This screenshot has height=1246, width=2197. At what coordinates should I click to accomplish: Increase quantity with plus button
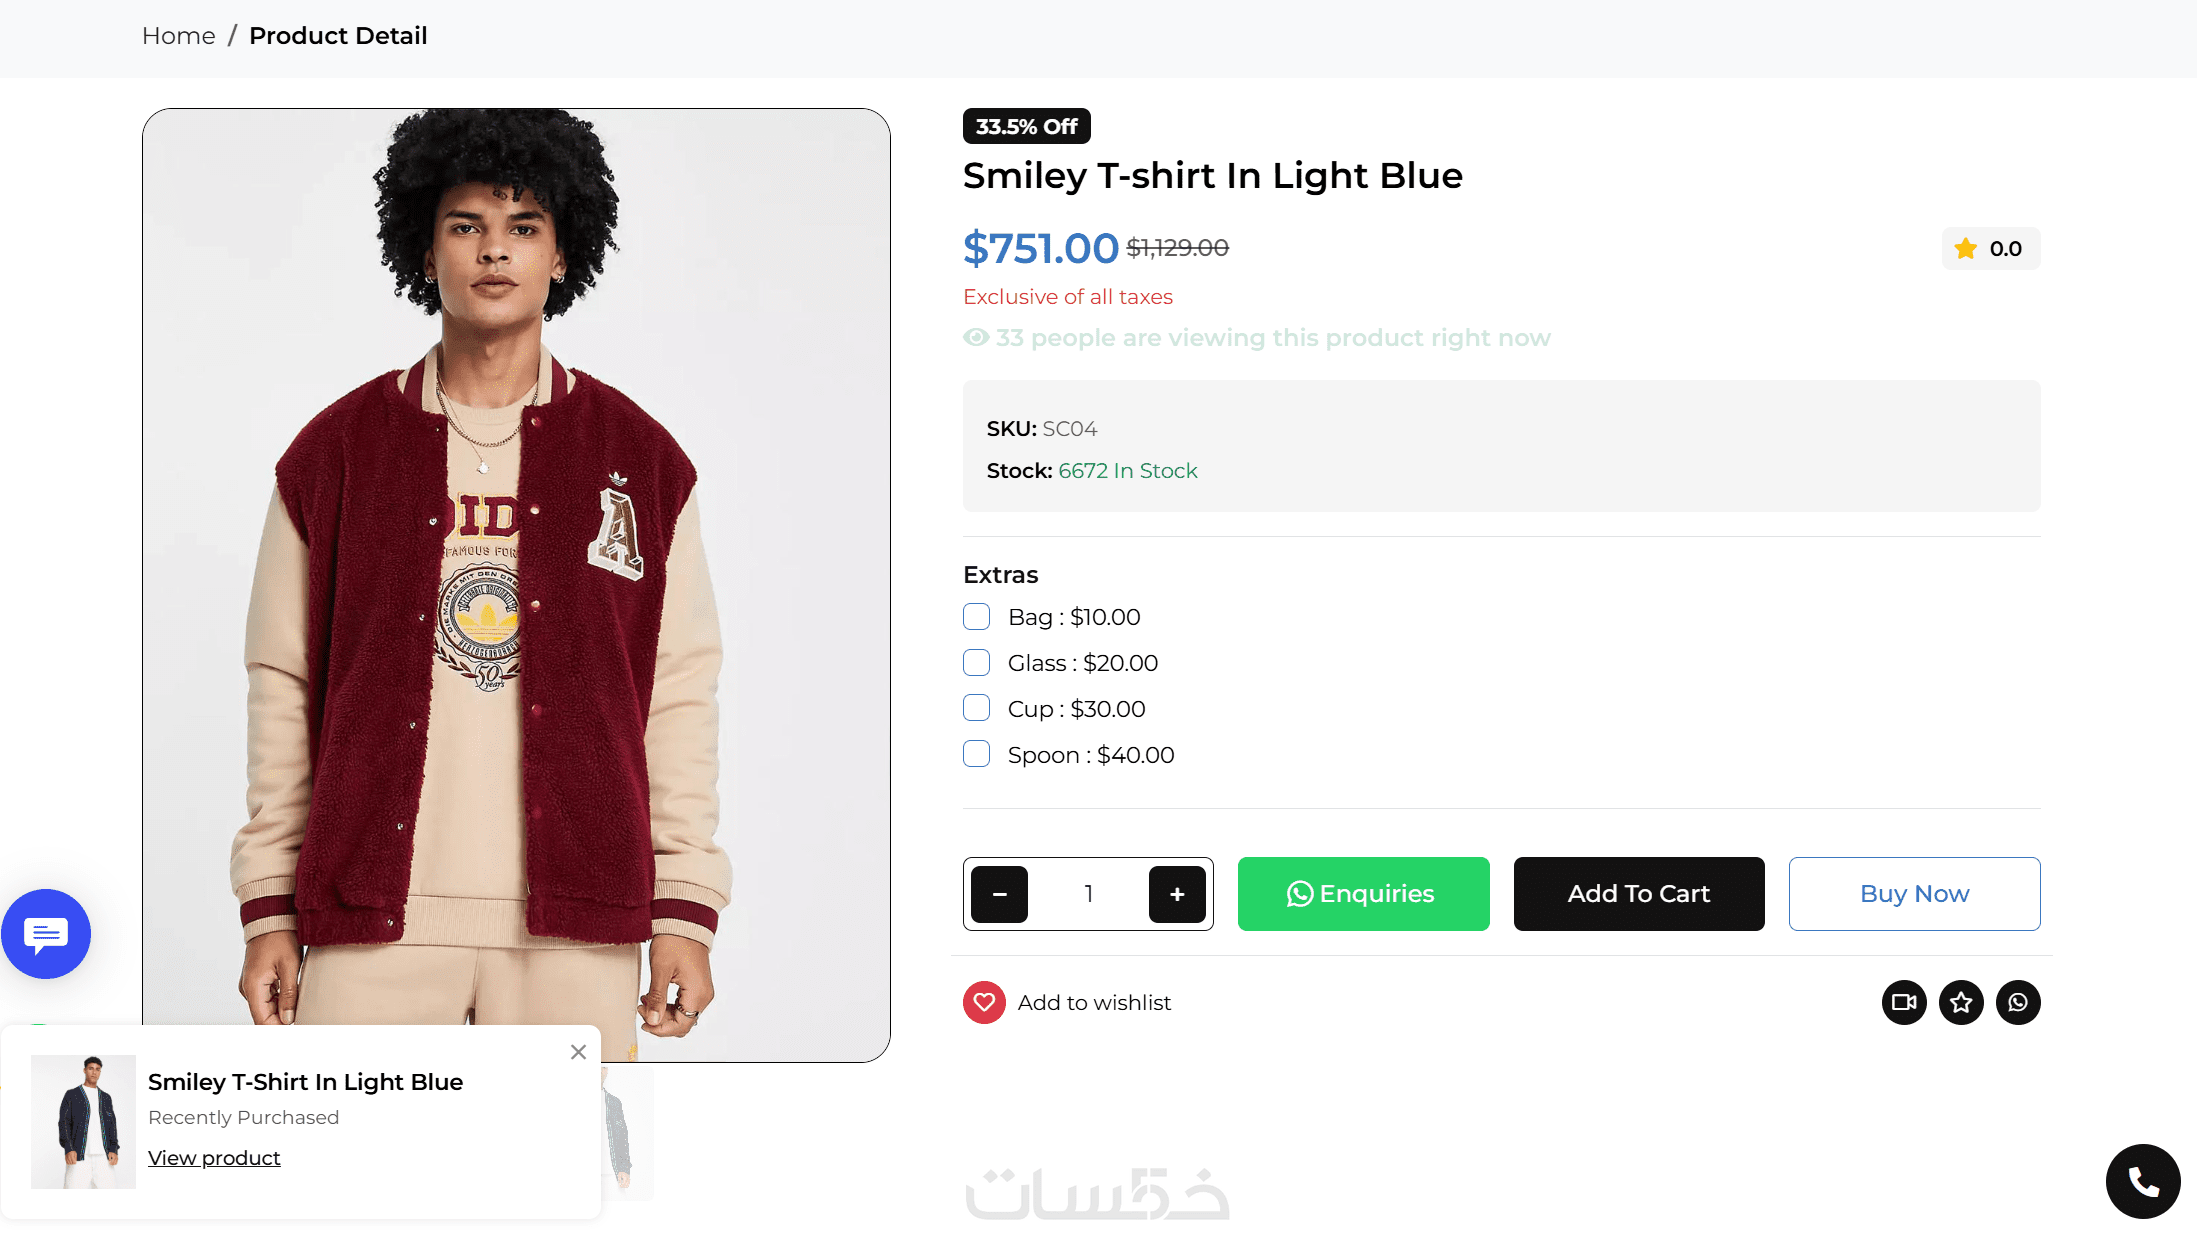click(1177, 894)
